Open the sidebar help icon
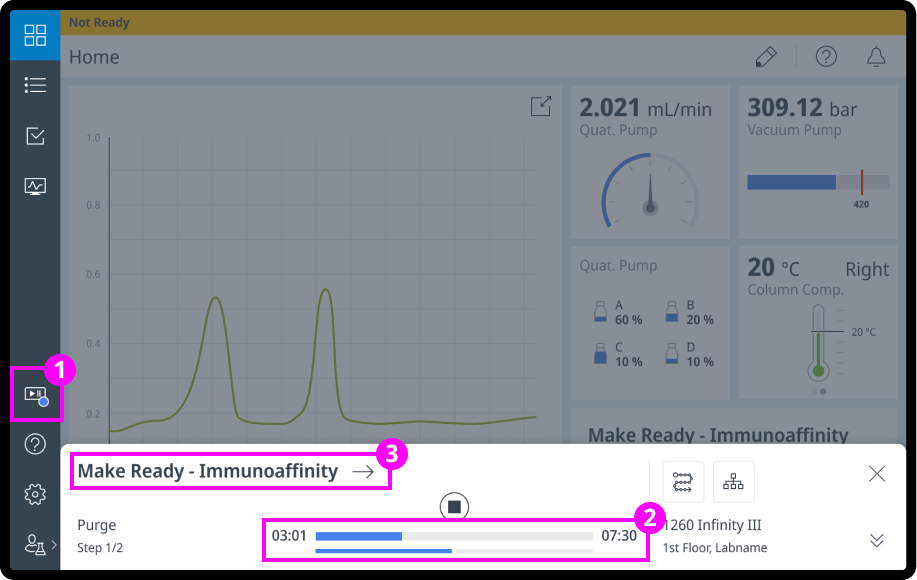The height and width of the screenshot is (580, 917). 35,445
